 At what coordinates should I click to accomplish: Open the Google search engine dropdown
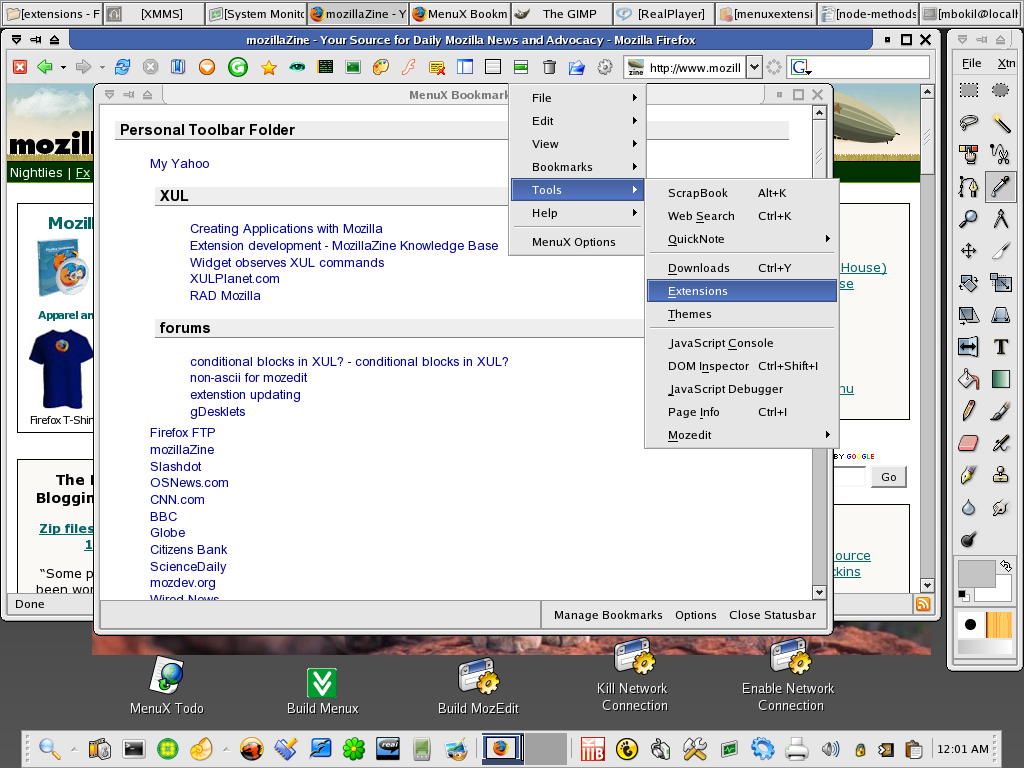click(801, 67)
